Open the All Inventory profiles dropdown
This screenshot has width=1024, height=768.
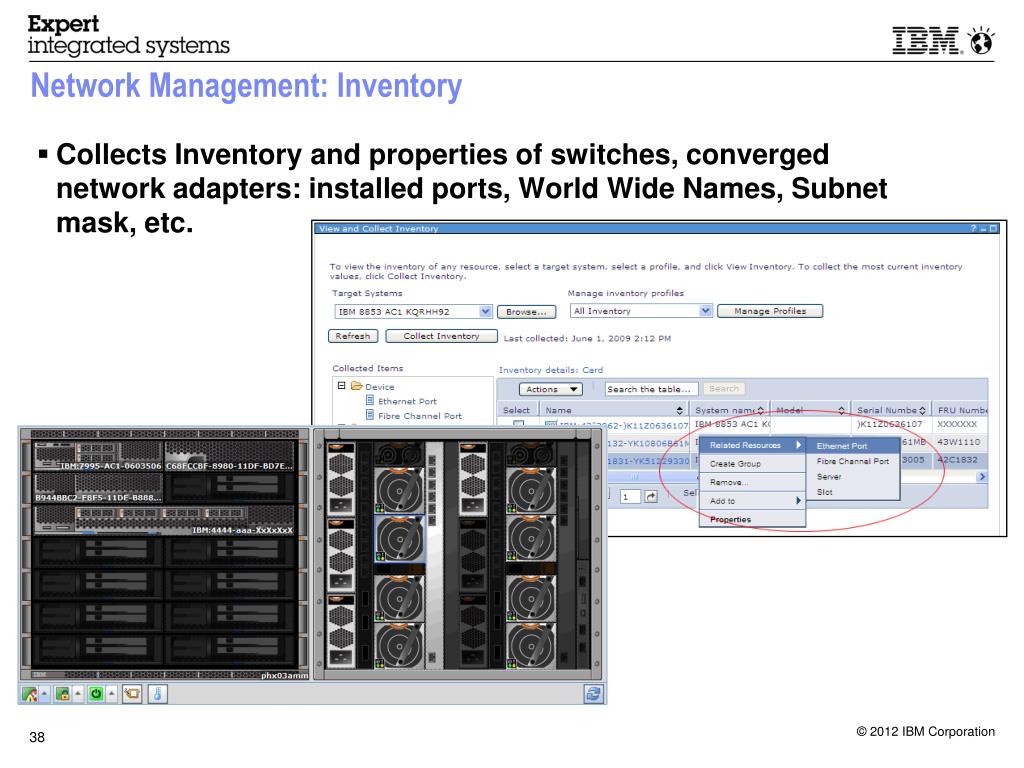pyautogui.click(x=705, y=311)
